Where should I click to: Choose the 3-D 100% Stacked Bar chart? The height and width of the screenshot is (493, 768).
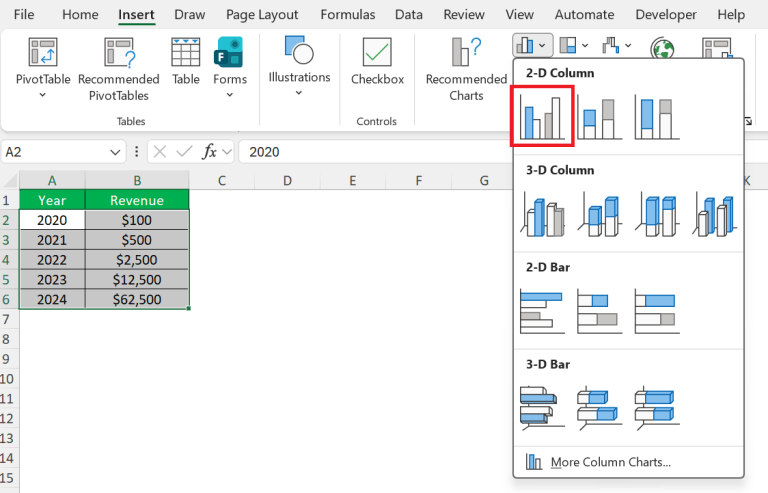click(x=657, y=408)
